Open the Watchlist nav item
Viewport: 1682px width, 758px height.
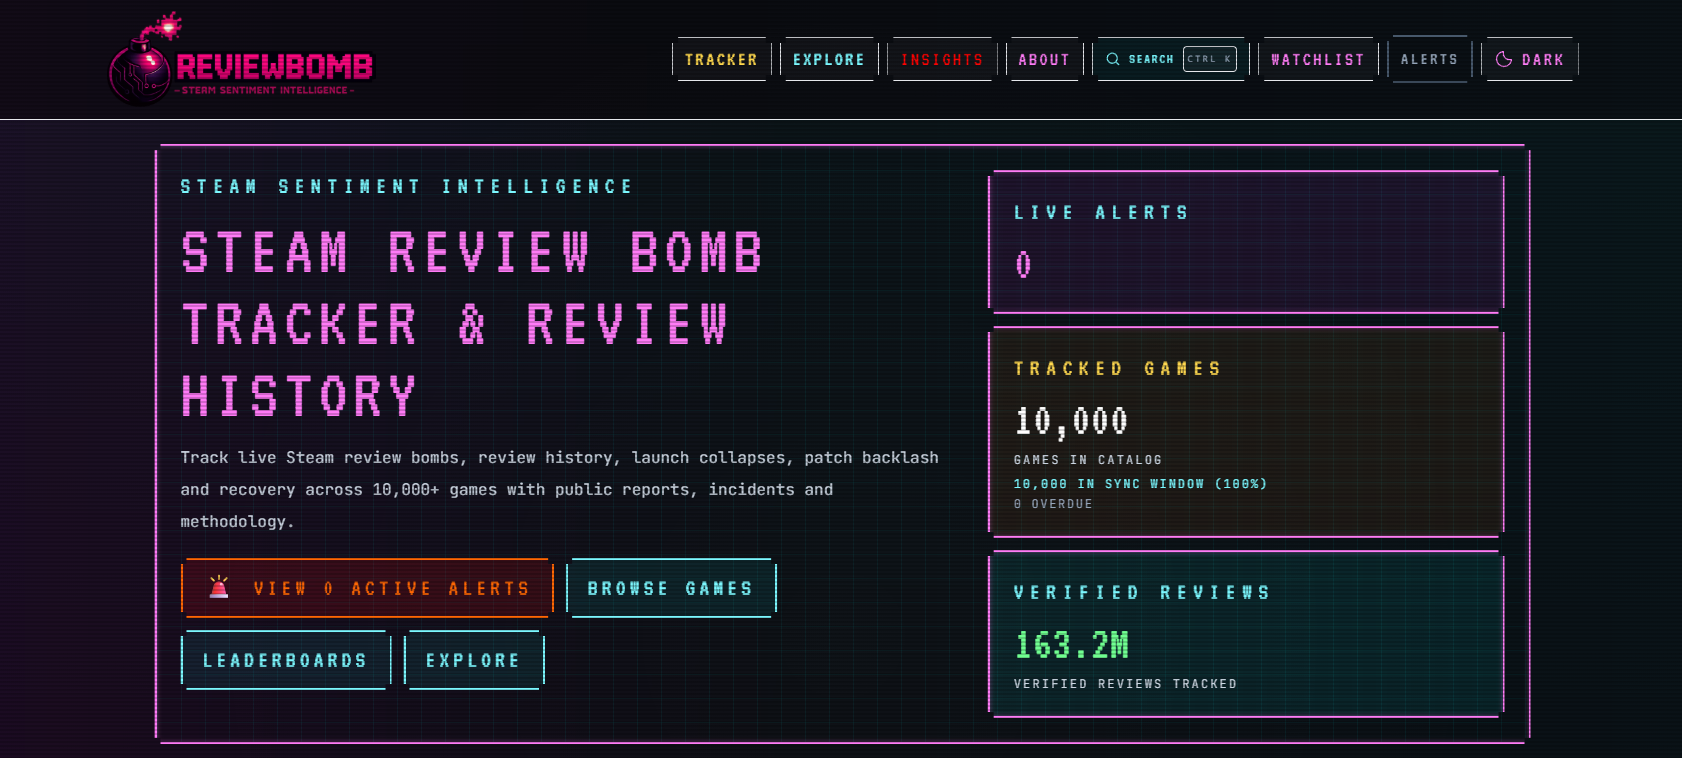[1318, 59]
